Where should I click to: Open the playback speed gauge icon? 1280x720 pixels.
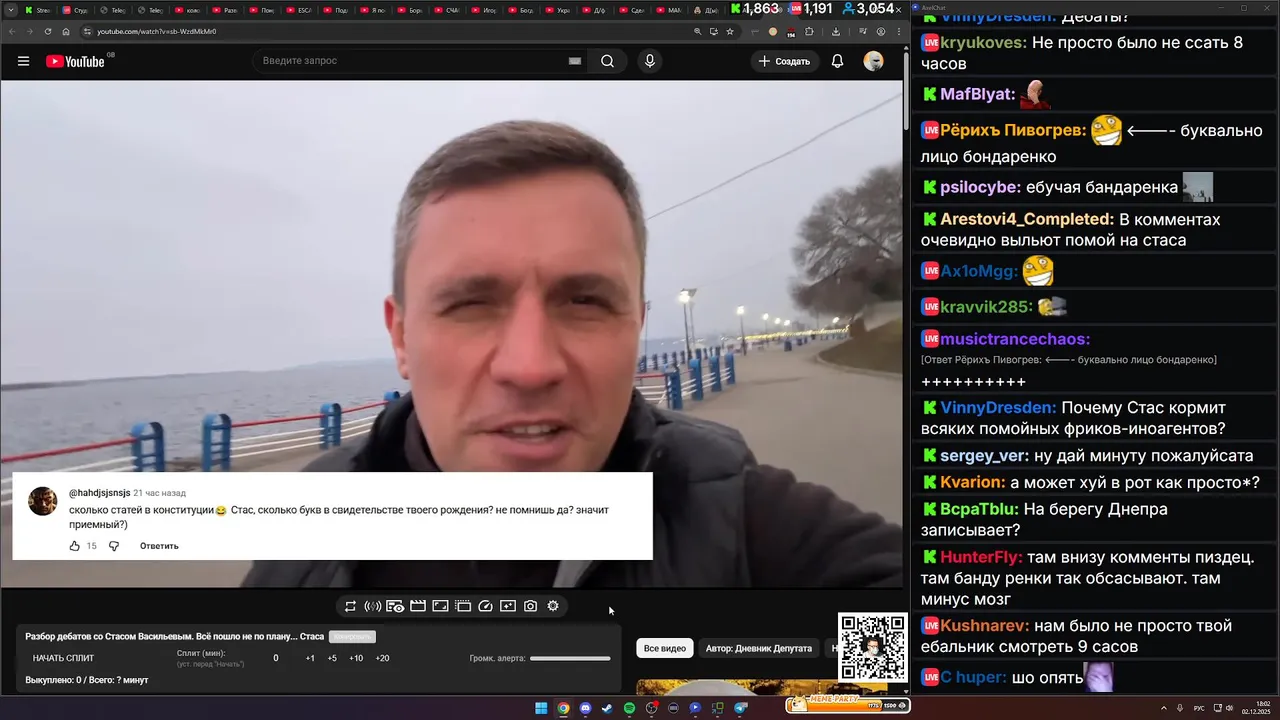[486, 606]
